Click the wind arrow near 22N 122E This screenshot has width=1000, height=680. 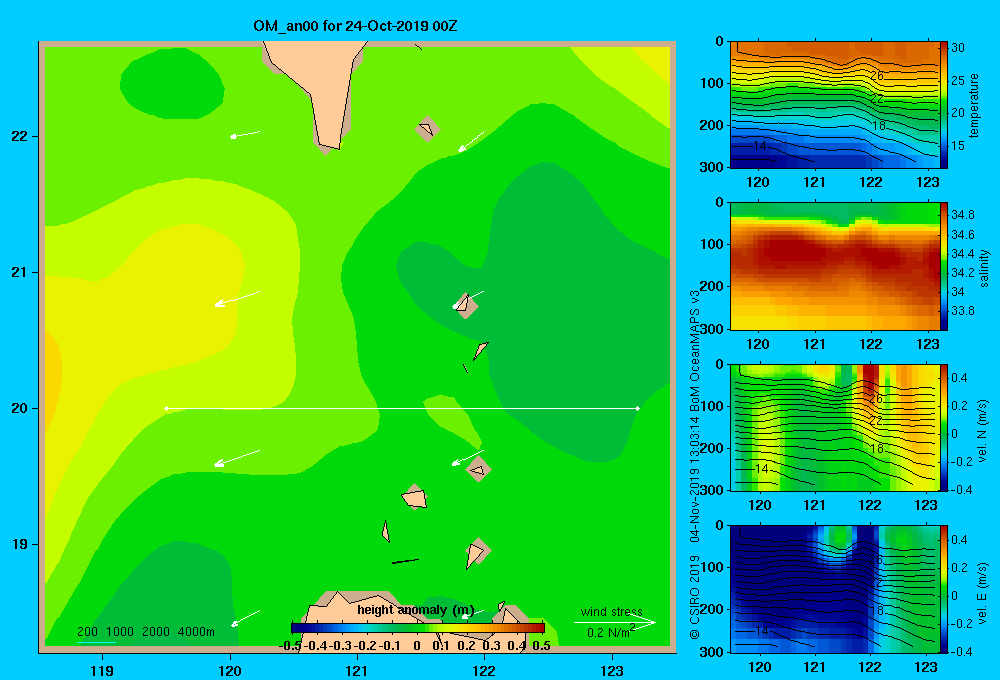pyautogui.click(x=471, y=142)
